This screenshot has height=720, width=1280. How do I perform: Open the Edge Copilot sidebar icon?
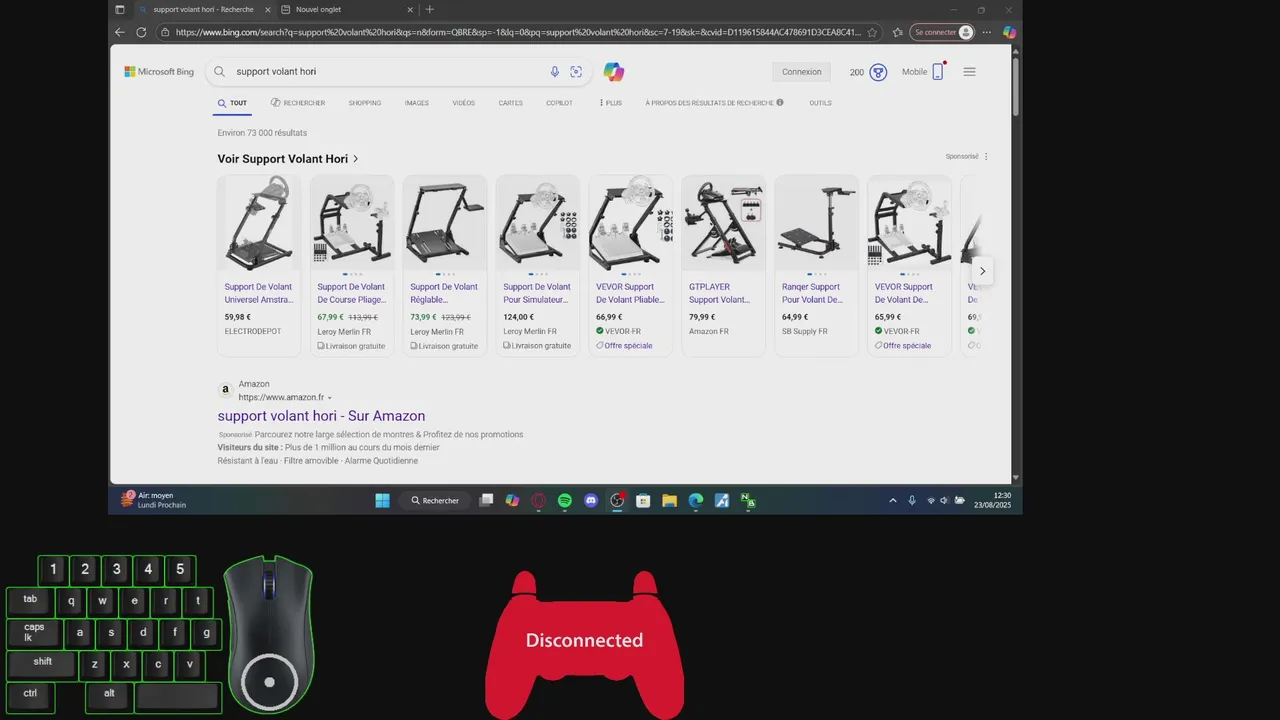[1009, 32]
